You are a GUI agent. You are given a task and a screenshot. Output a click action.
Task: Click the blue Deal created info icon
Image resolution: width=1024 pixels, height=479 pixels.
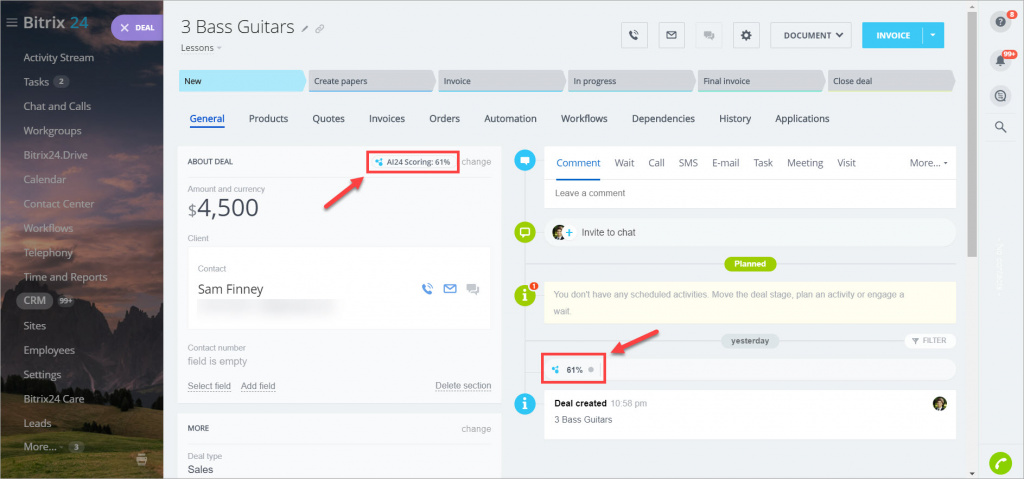click(525, 404)
